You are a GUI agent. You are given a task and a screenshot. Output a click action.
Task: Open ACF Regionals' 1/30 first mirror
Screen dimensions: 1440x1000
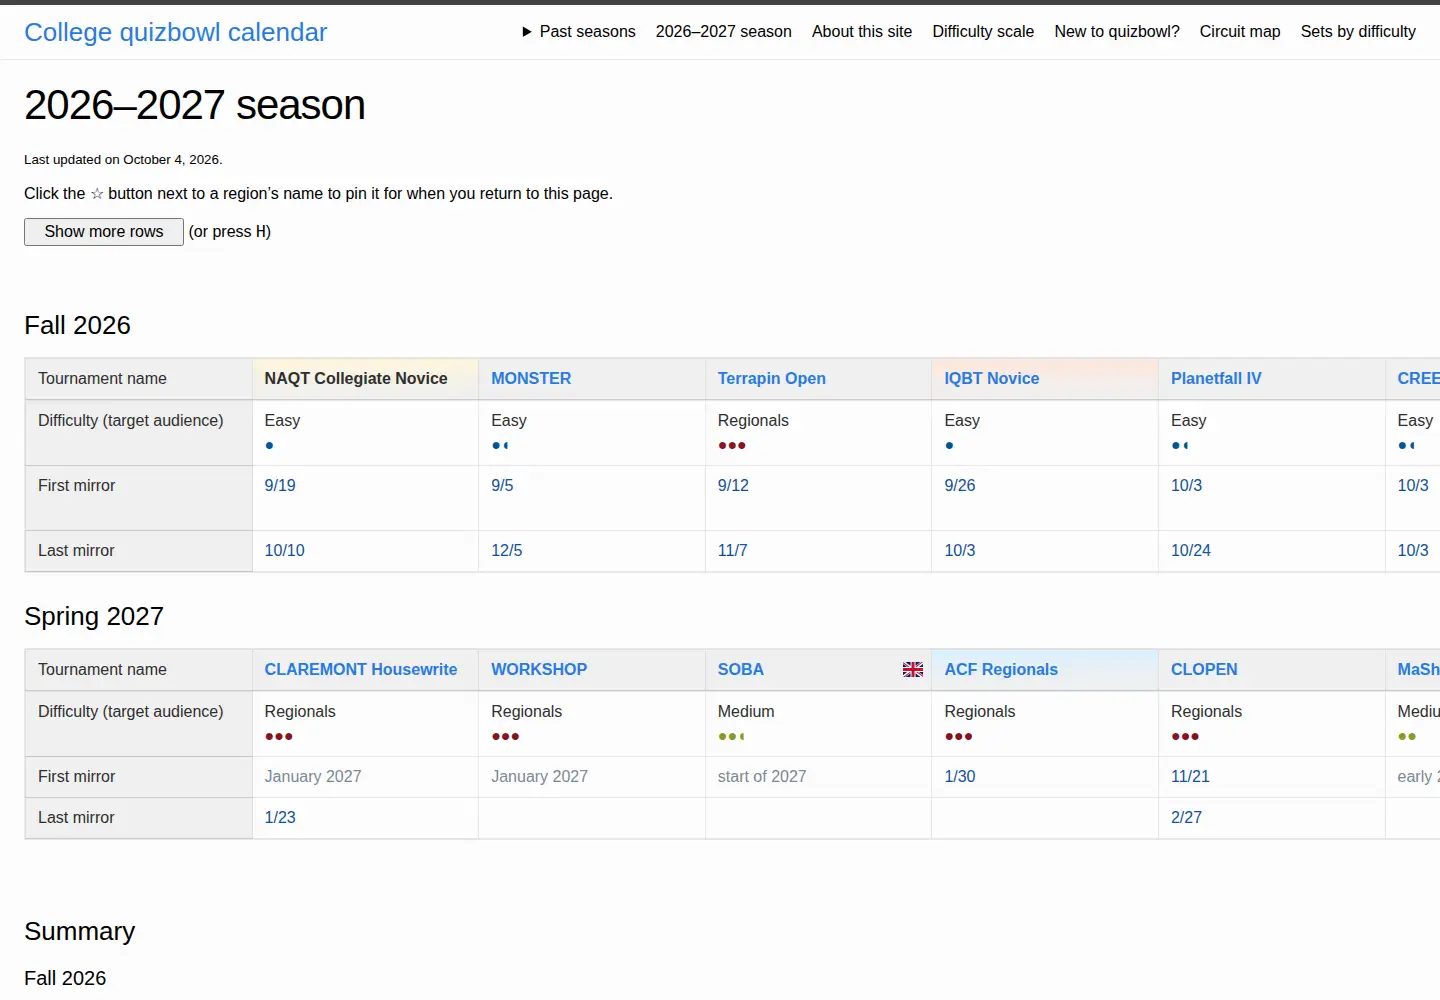point(960,777)
